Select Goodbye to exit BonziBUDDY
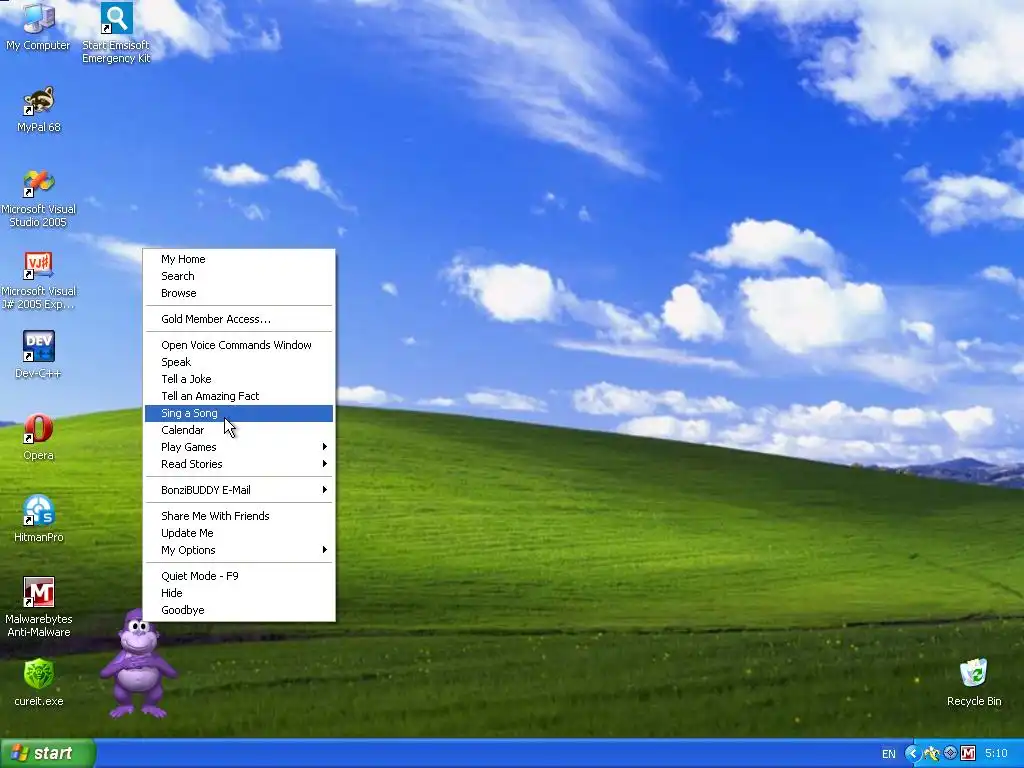 239,611
